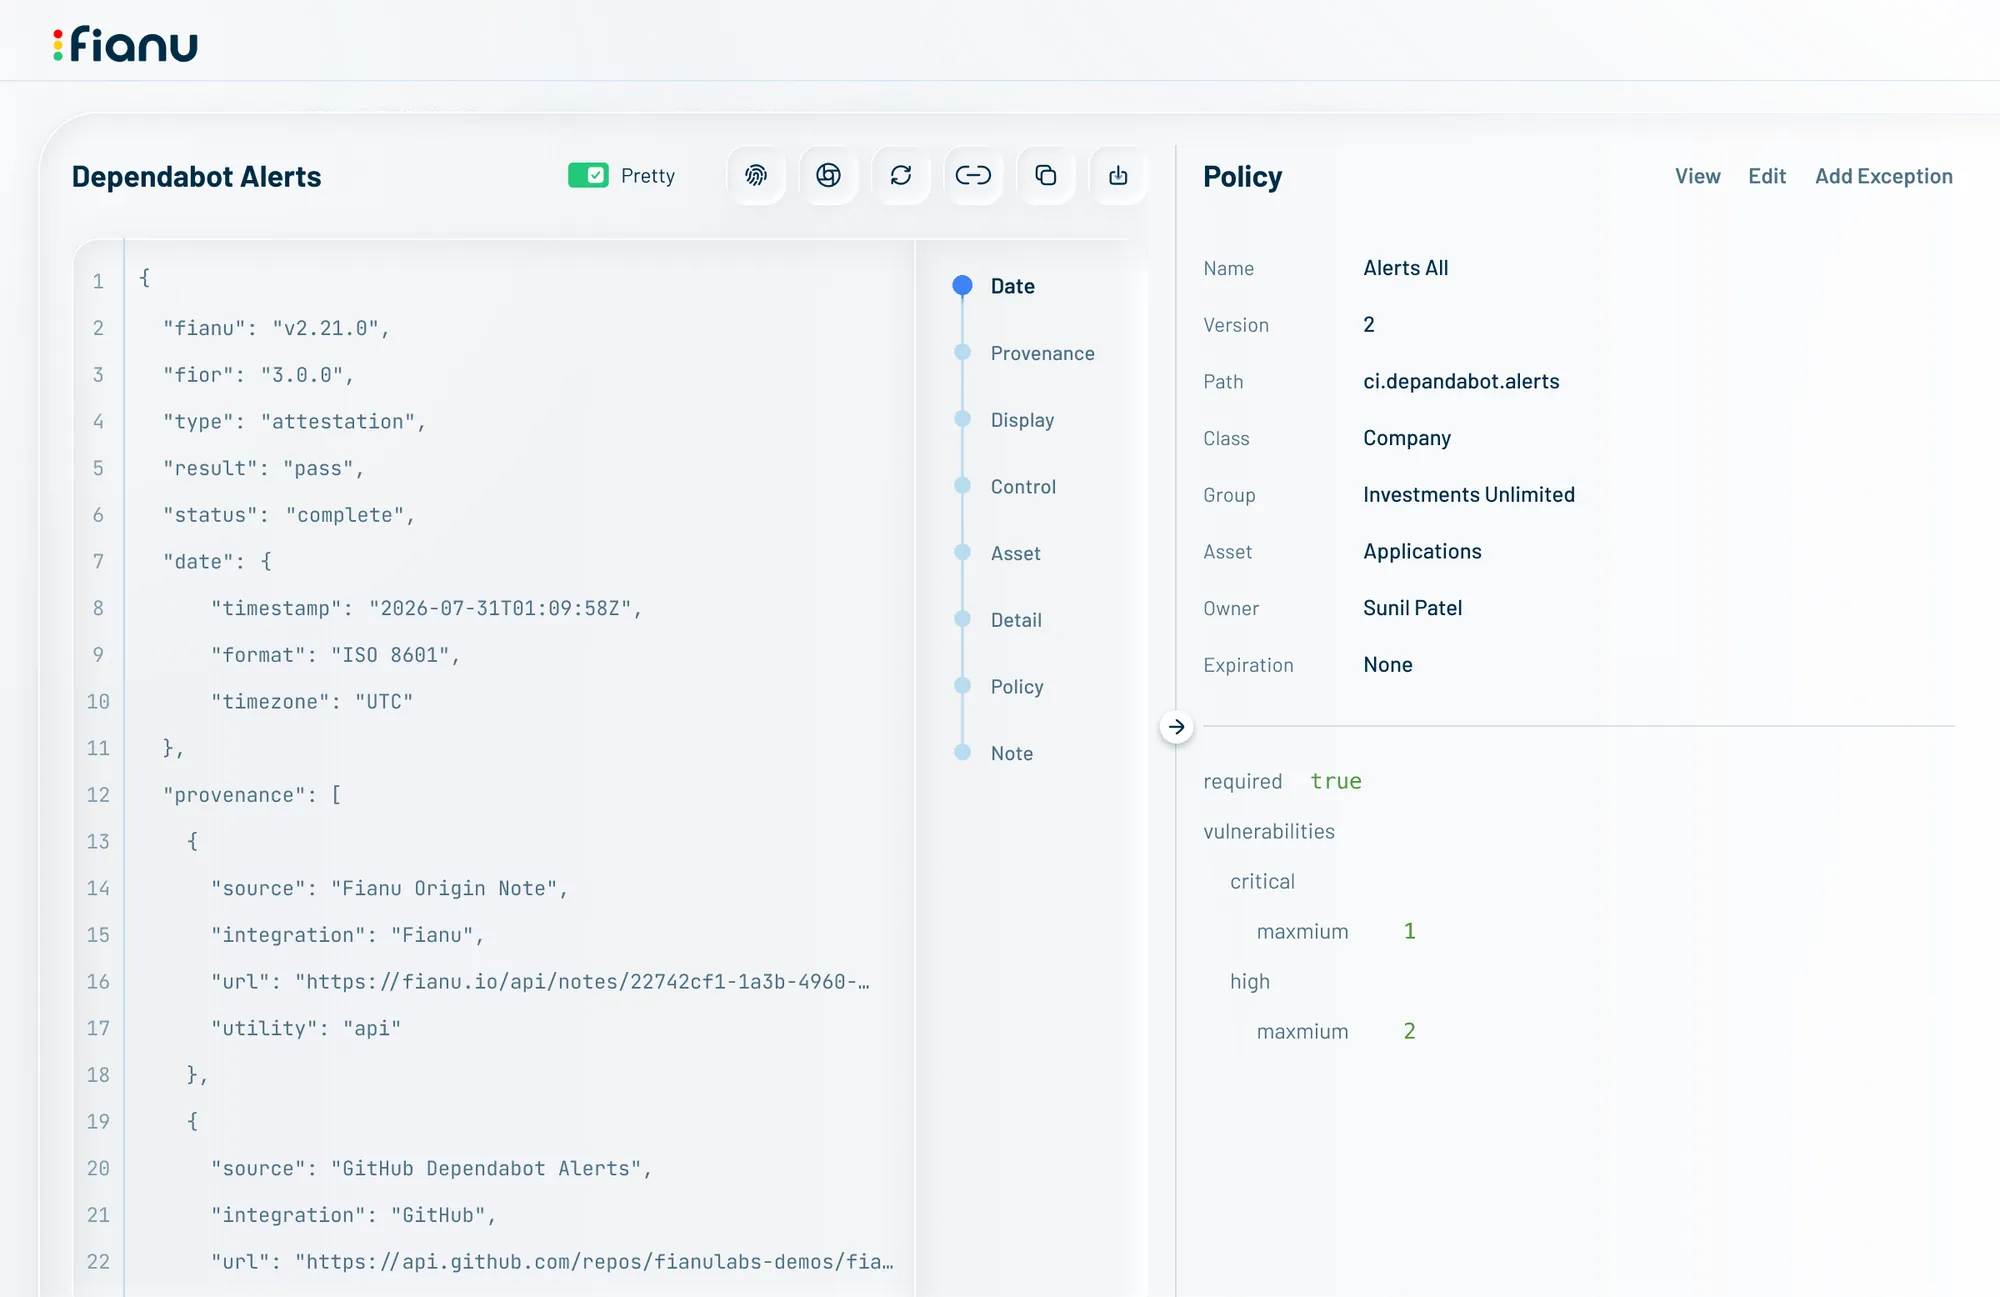Click the "Investments Unlimited" group value
The width and height of the screenshot is (2000, 1297).
(x=1469, y=495)
